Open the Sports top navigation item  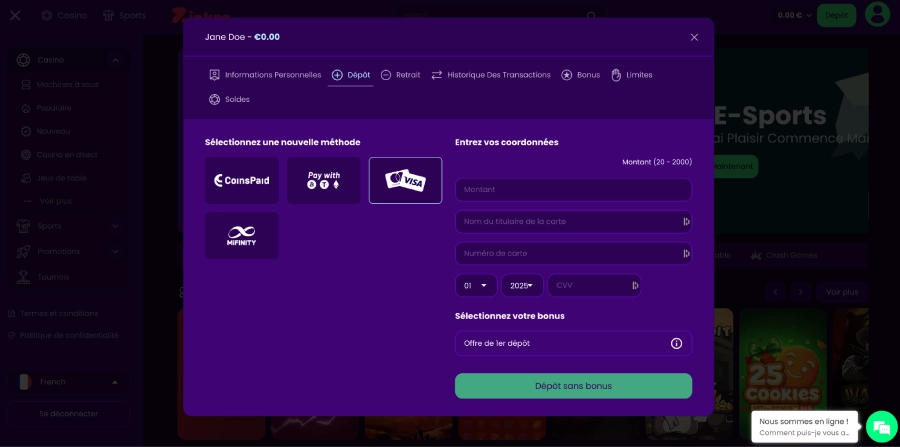click(124, 15)
